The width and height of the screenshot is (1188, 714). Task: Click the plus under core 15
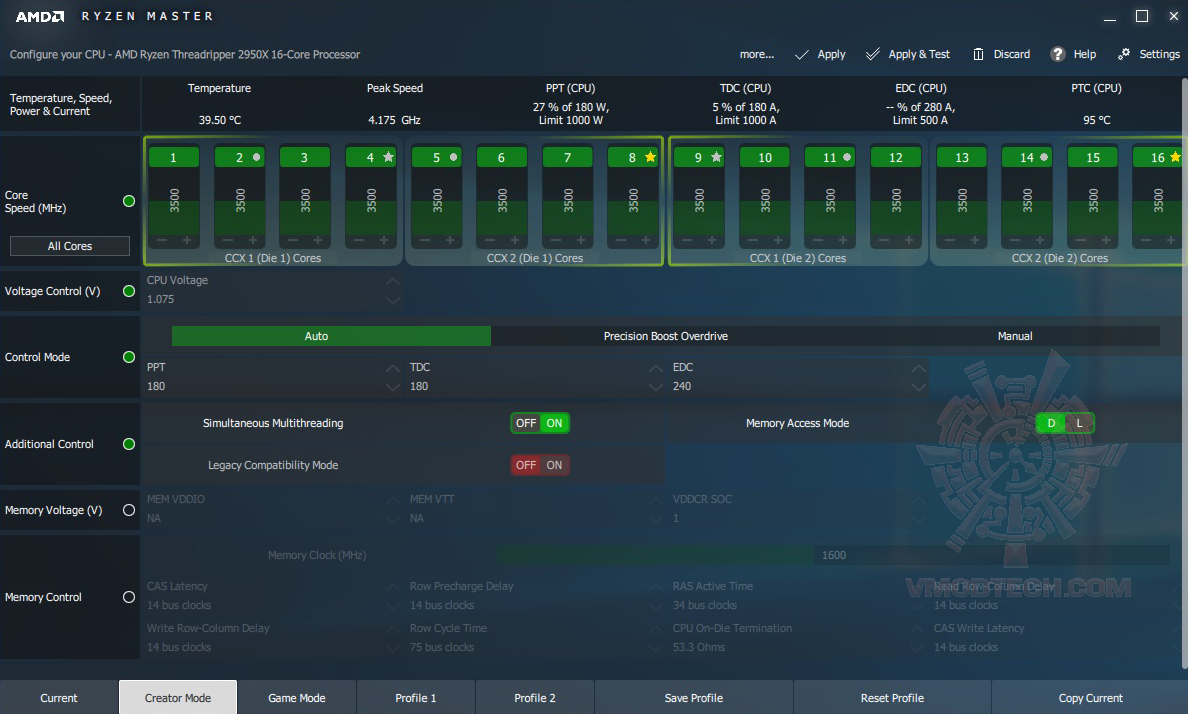tap(1105, 240)
